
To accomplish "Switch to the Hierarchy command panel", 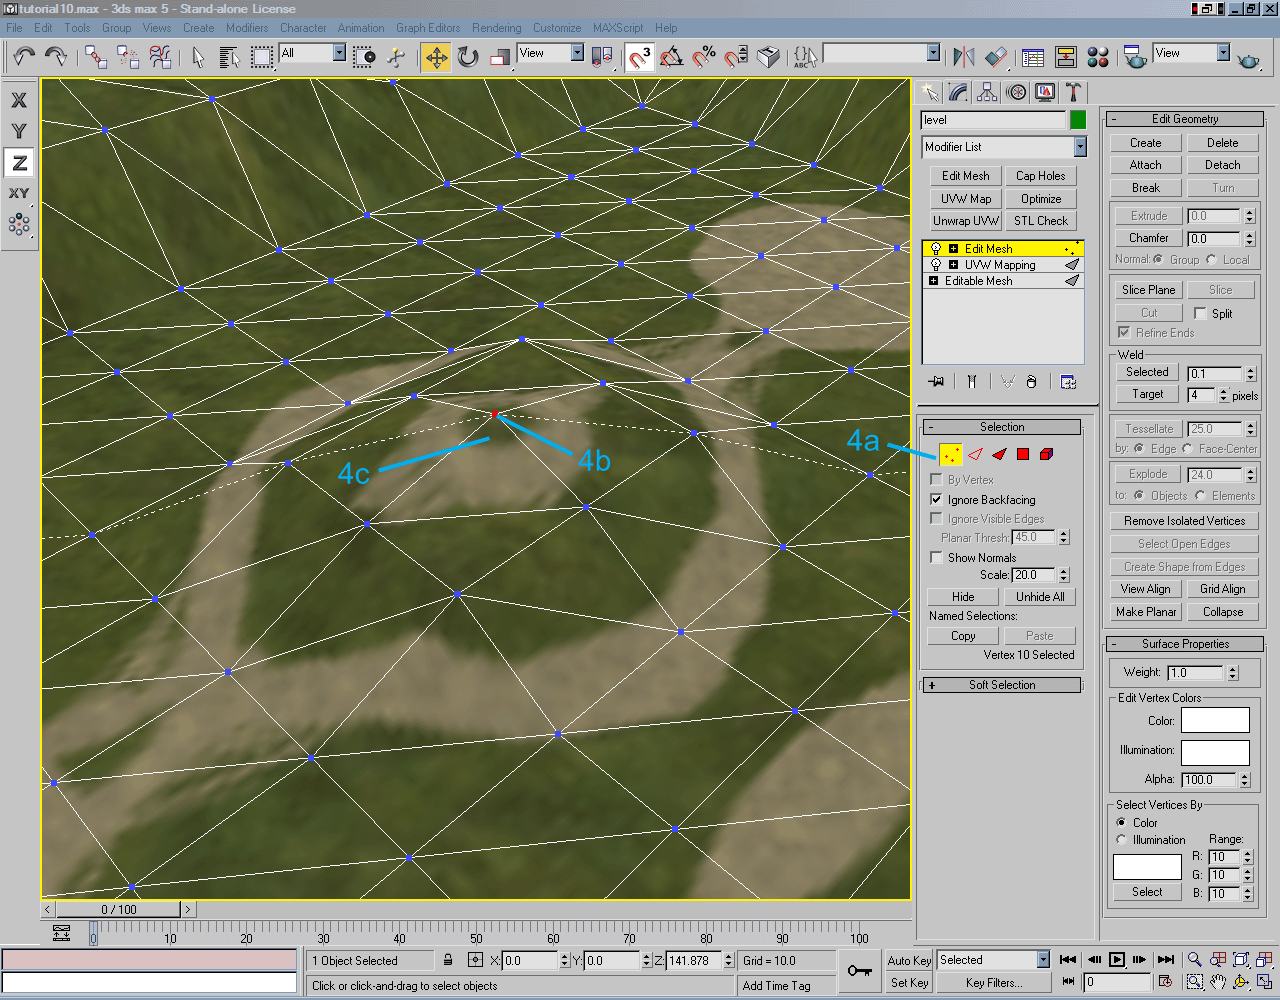I will 986,91.
